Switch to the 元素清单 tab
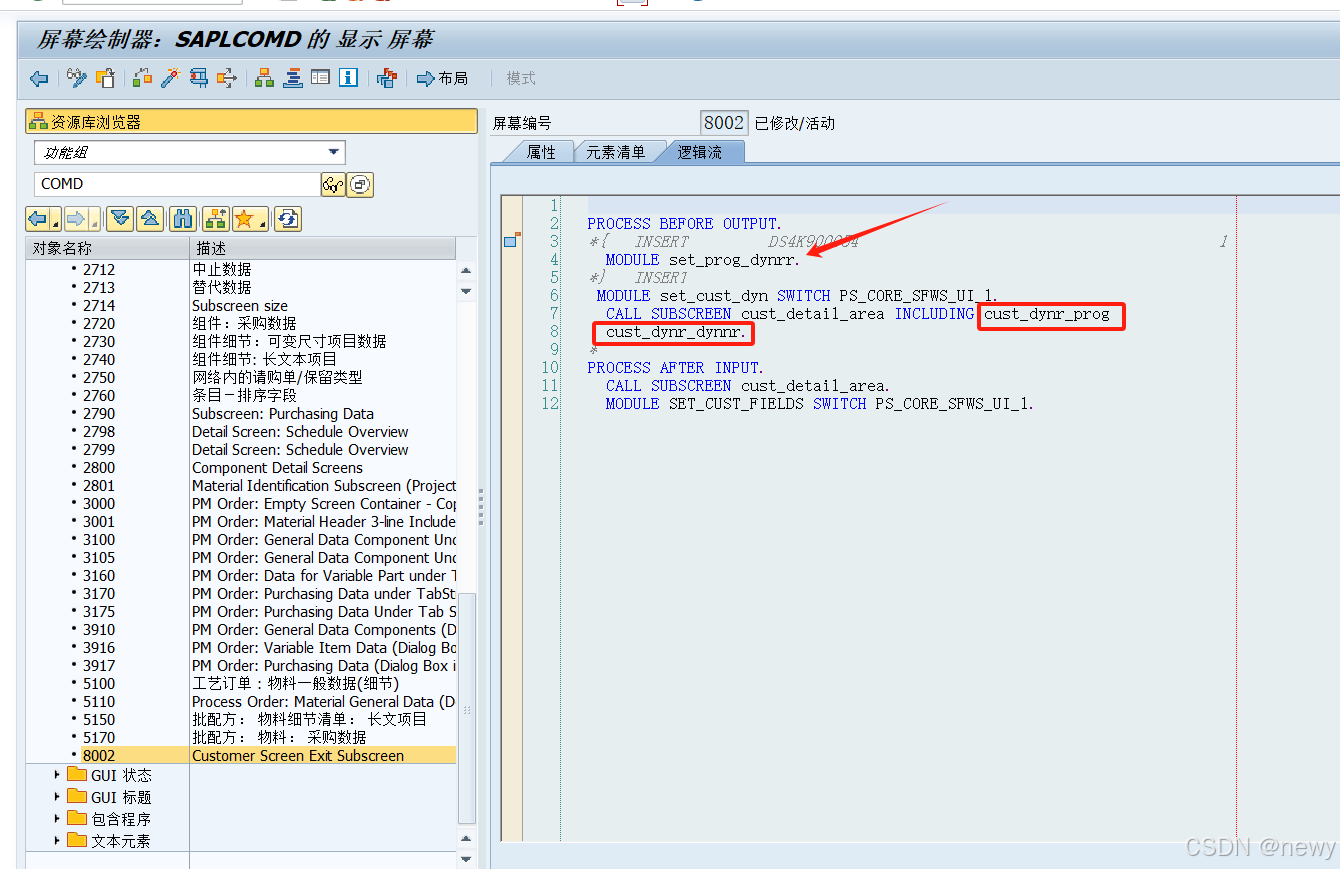This screenshot has width=1340, height=869. pyautogui.click(x=615, y=152)
